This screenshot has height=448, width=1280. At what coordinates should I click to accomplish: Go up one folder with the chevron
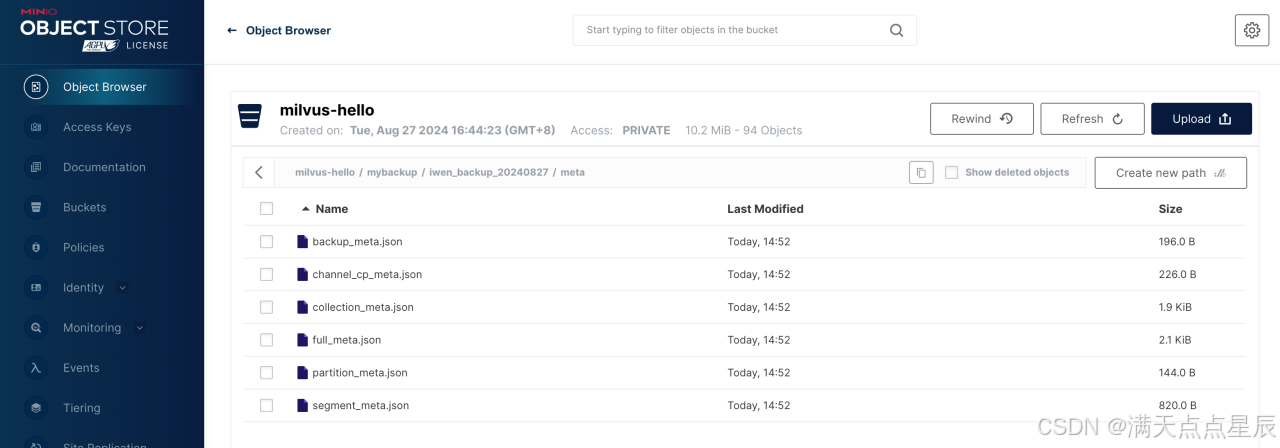pyautogui.click(x=259, y=173)
